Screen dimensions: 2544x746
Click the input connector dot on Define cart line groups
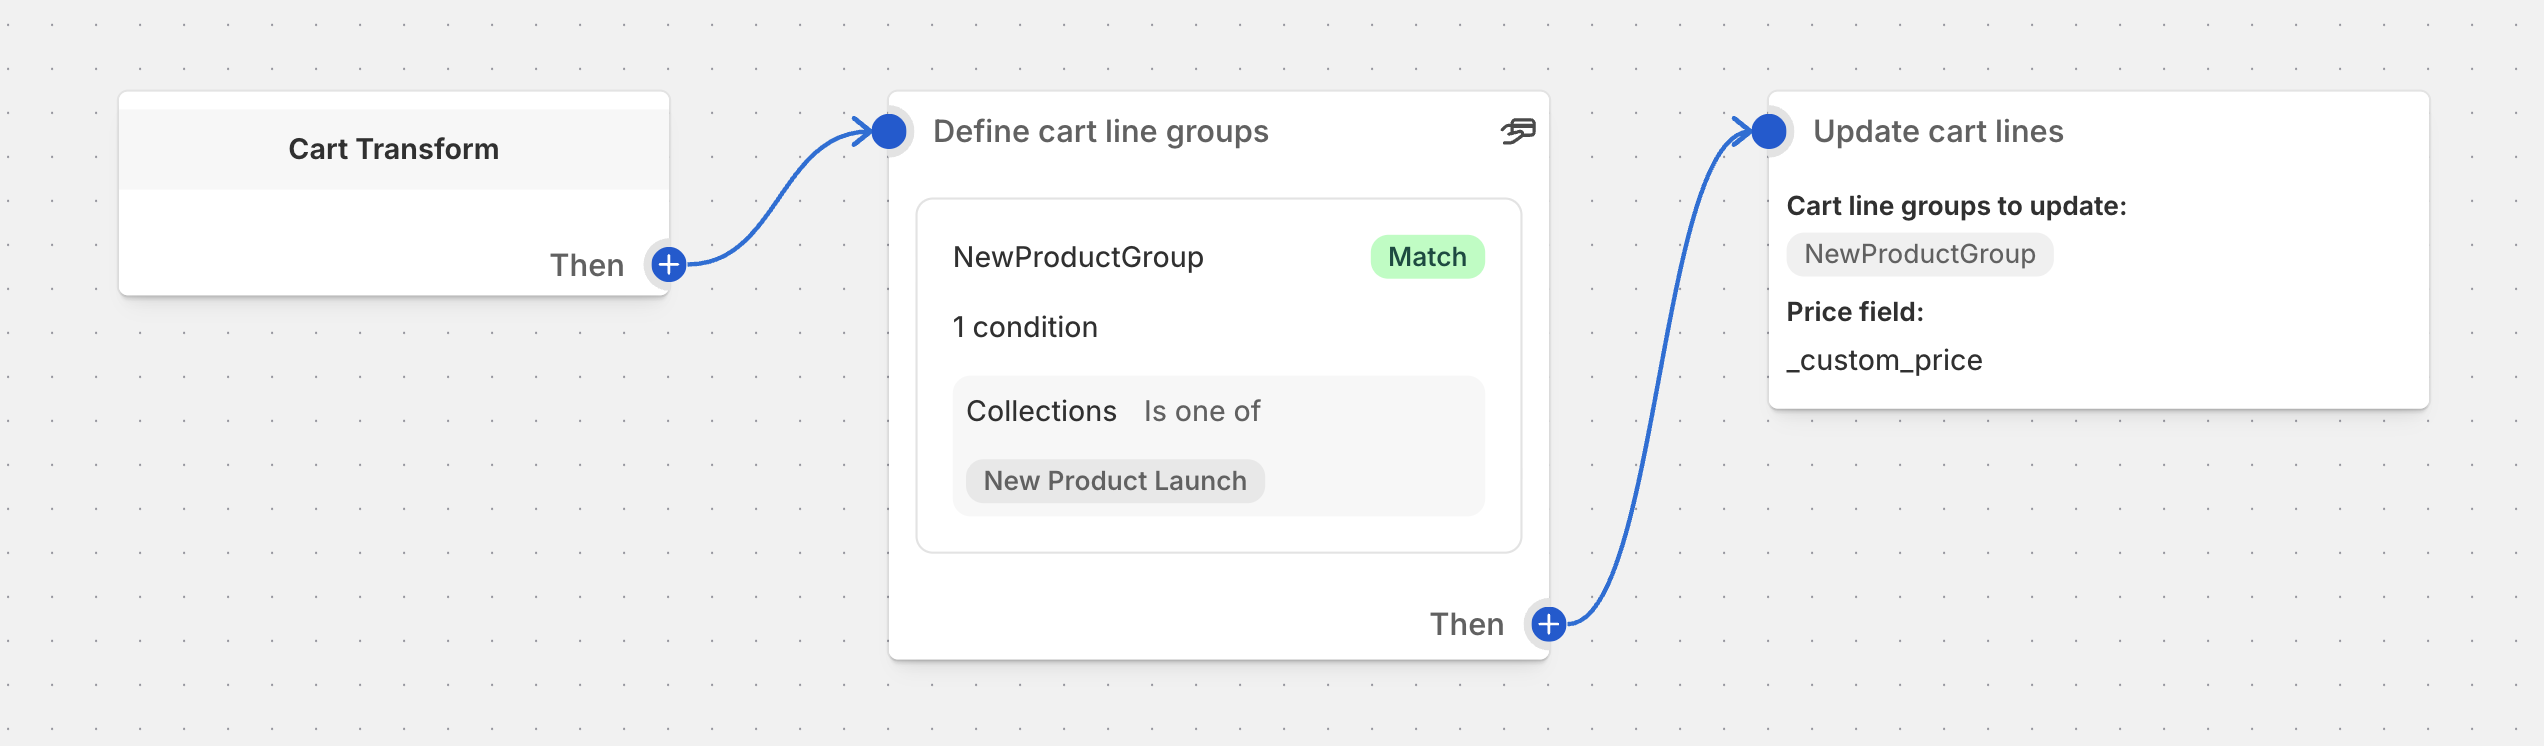[x=888, y=131]
